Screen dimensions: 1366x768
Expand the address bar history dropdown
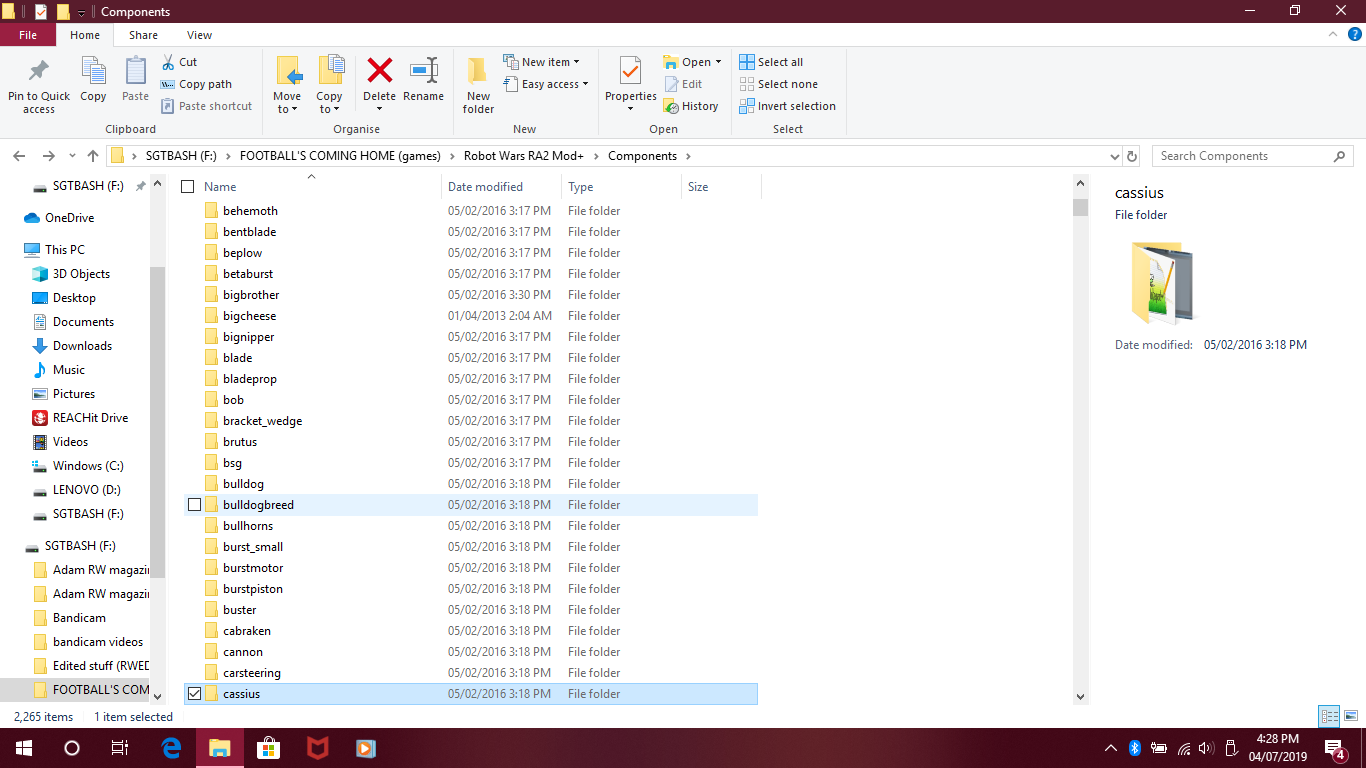click(x=1115, y=157)
